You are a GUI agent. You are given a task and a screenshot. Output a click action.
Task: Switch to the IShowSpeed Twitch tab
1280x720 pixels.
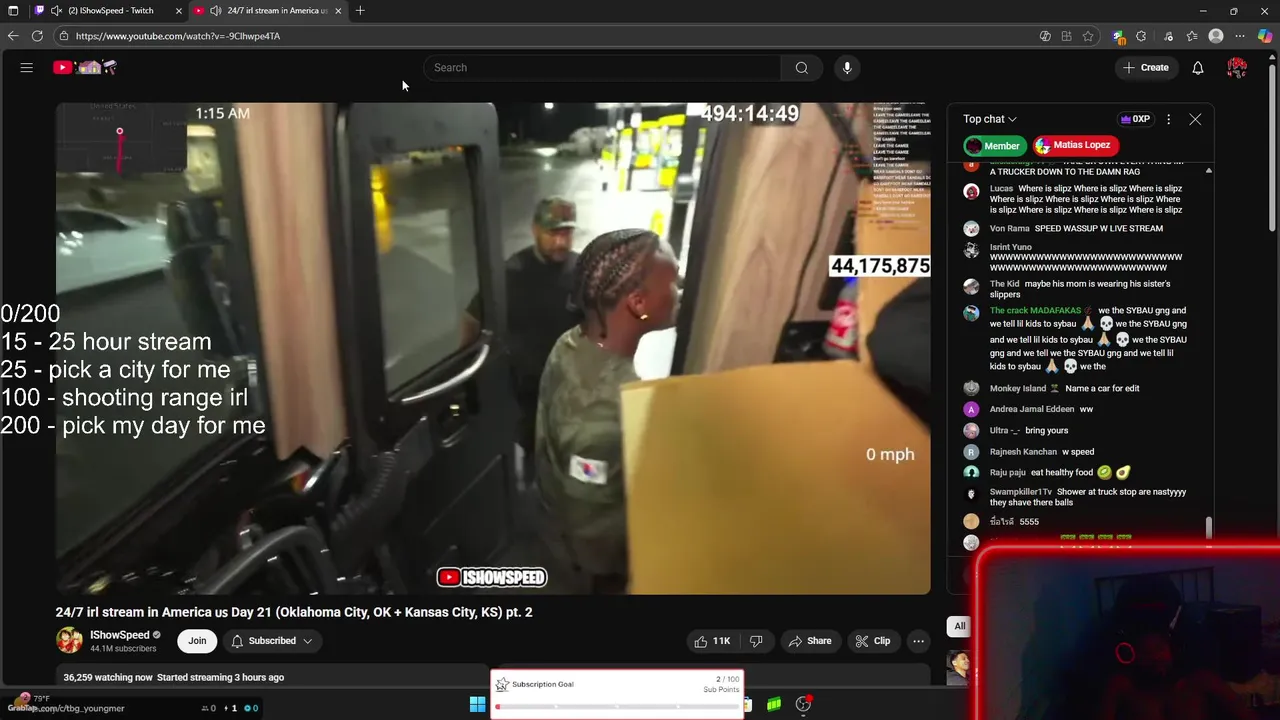point(108,11)
